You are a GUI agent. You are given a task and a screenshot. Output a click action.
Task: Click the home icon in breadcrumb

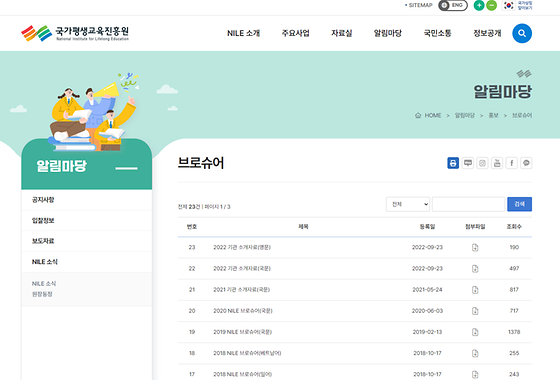pyautogui.click(x=418, y=115)
